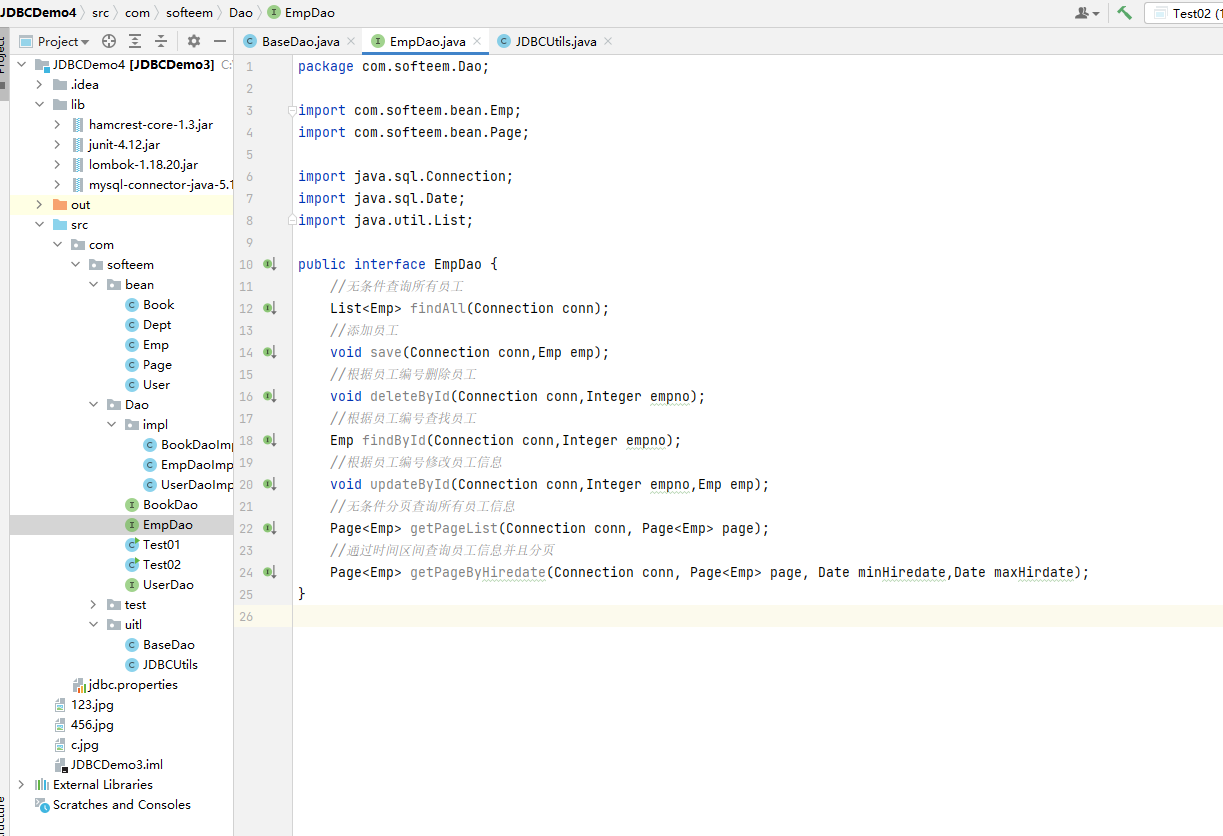Image resolution: width=1223 pixels, height=836 pixels.
Task: Select junit-4.12.jar in lib
Action: (124, 144)
